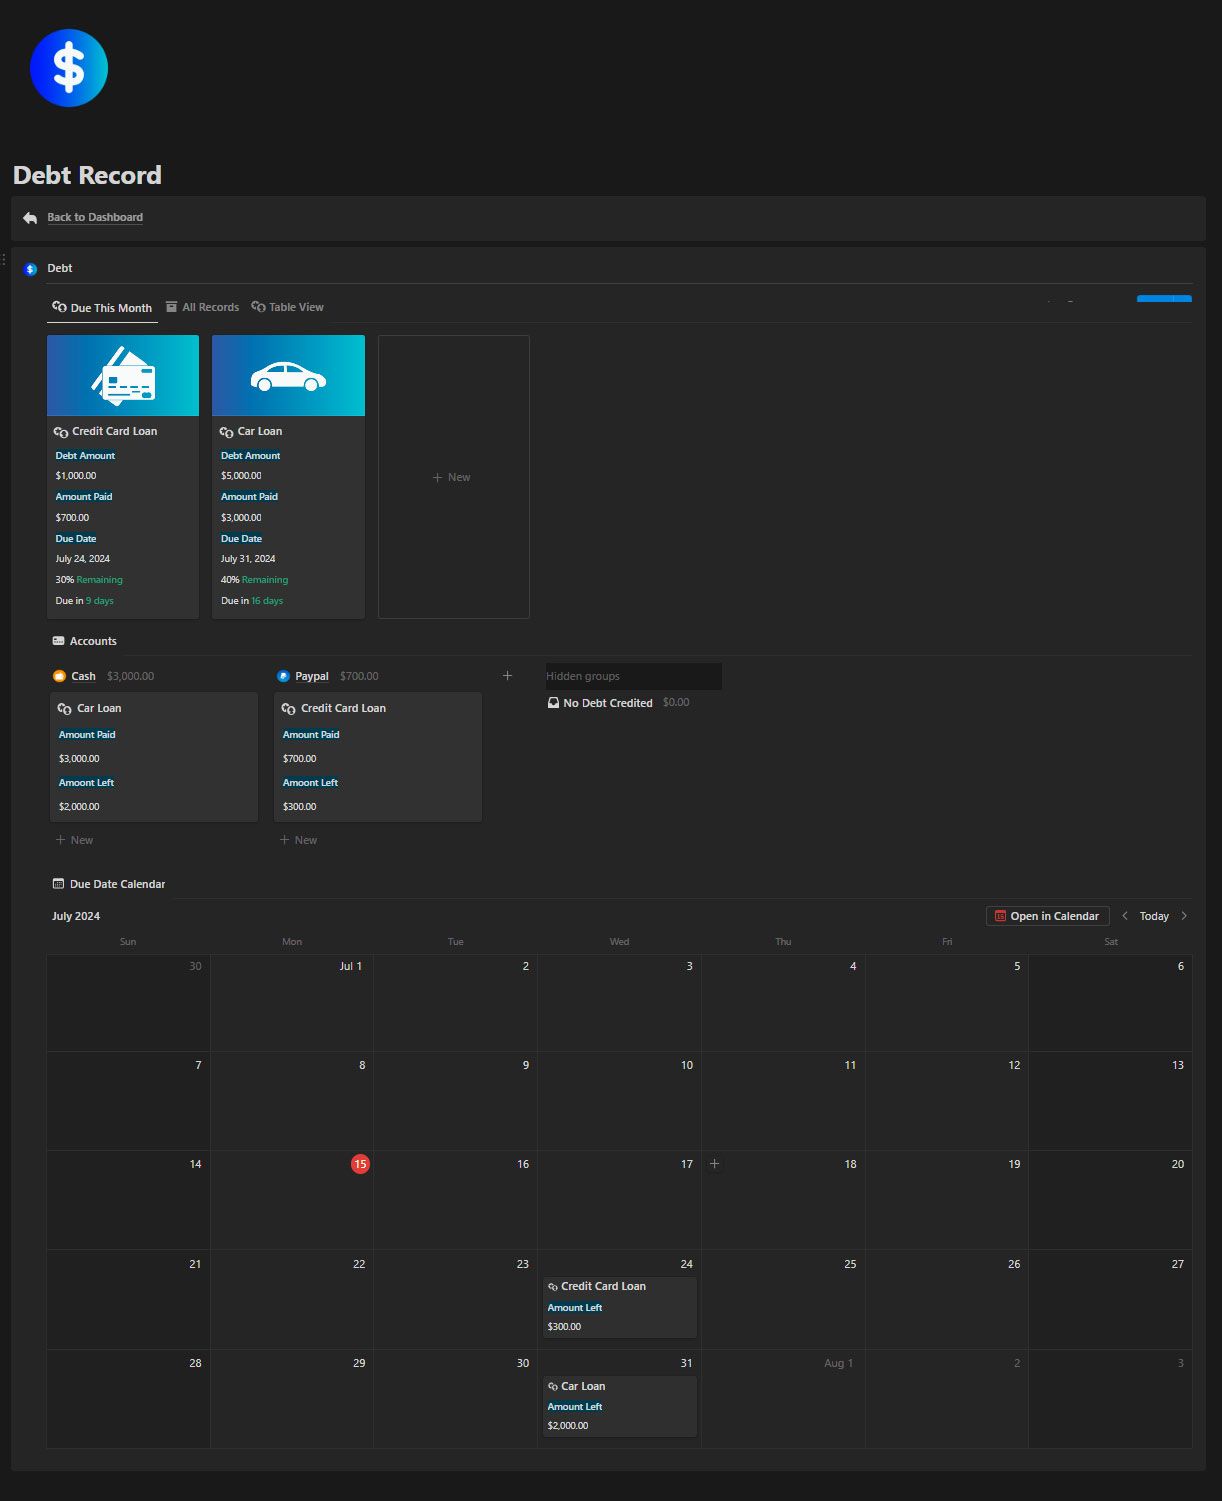Viewport: 1222px width, 1501px height.
Task: Add a new board group with plus icon
Action: (x=507, y=676)
